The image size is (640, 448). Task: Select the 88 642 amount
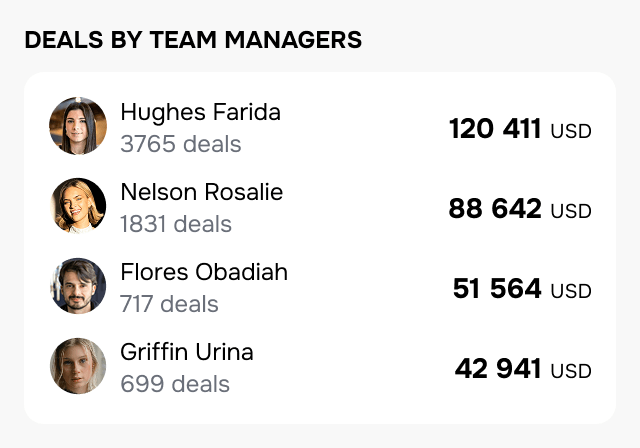pyautogui.click(x=495, y=209)
